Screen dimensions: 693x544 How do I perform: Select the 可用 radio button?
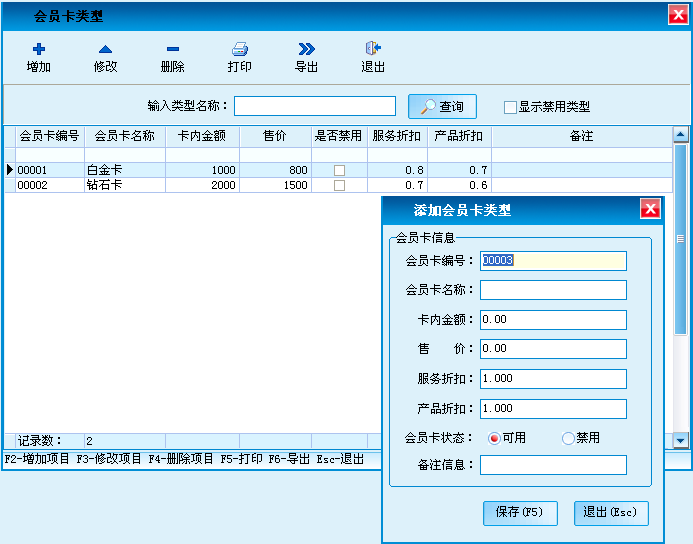pyautogui.click(x=494, y=438)
